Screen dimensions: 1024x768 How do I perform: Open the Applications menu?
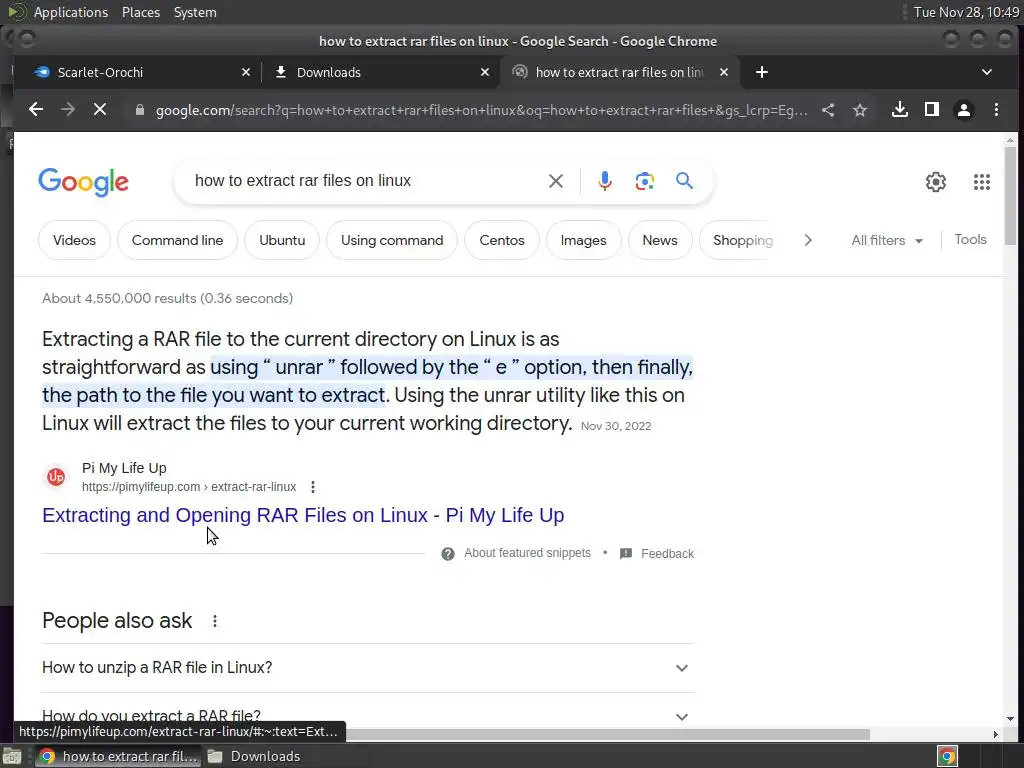click(71, 12)
